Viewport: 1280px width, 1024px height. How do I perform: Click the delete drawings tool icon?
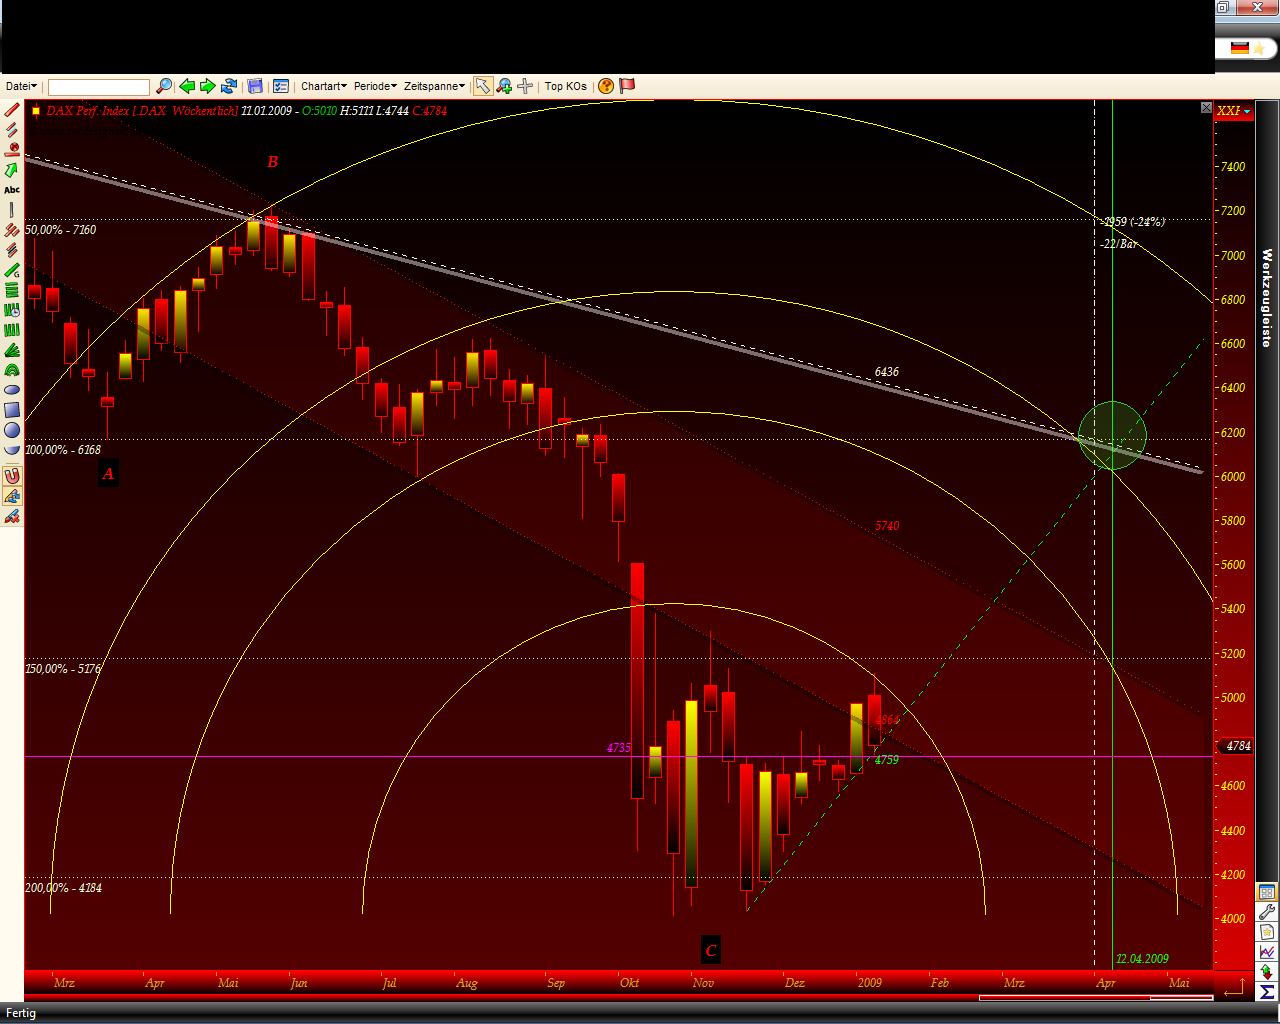12,516
